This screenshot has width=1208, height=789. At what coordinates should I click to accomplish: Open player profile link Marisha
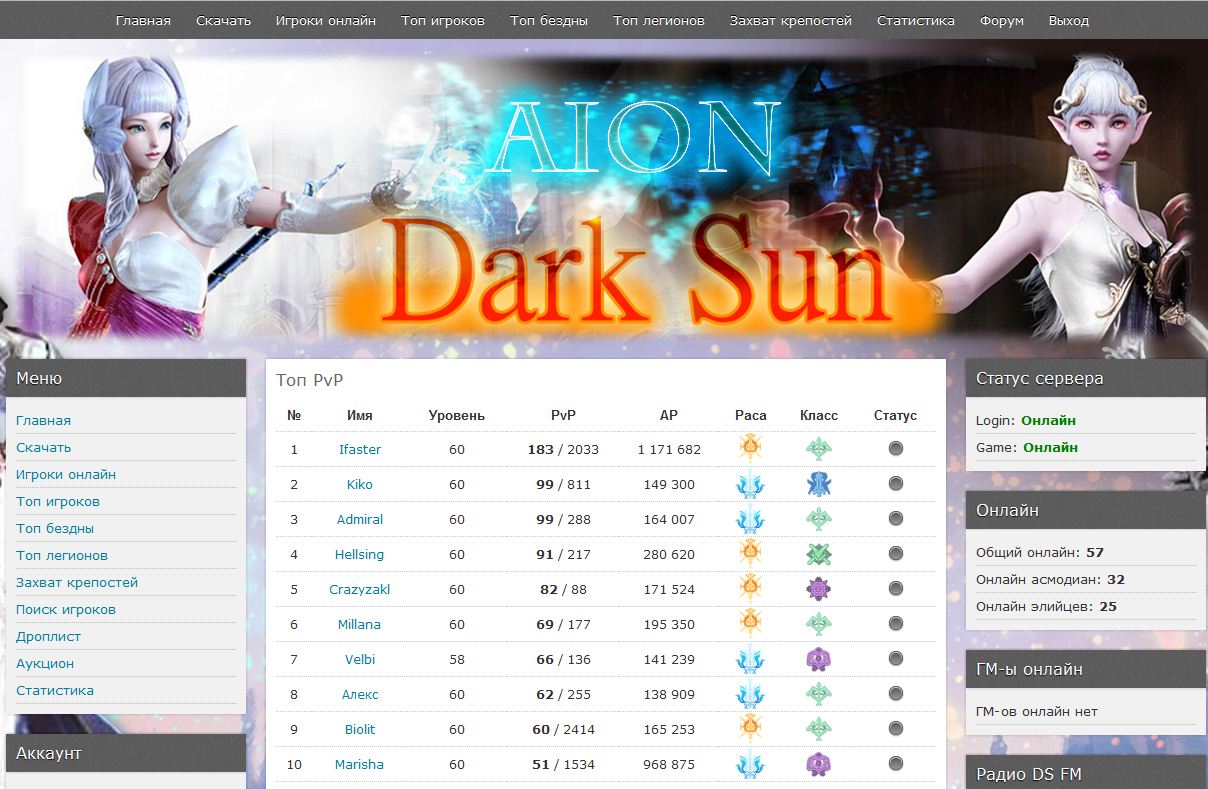[359, 764]
